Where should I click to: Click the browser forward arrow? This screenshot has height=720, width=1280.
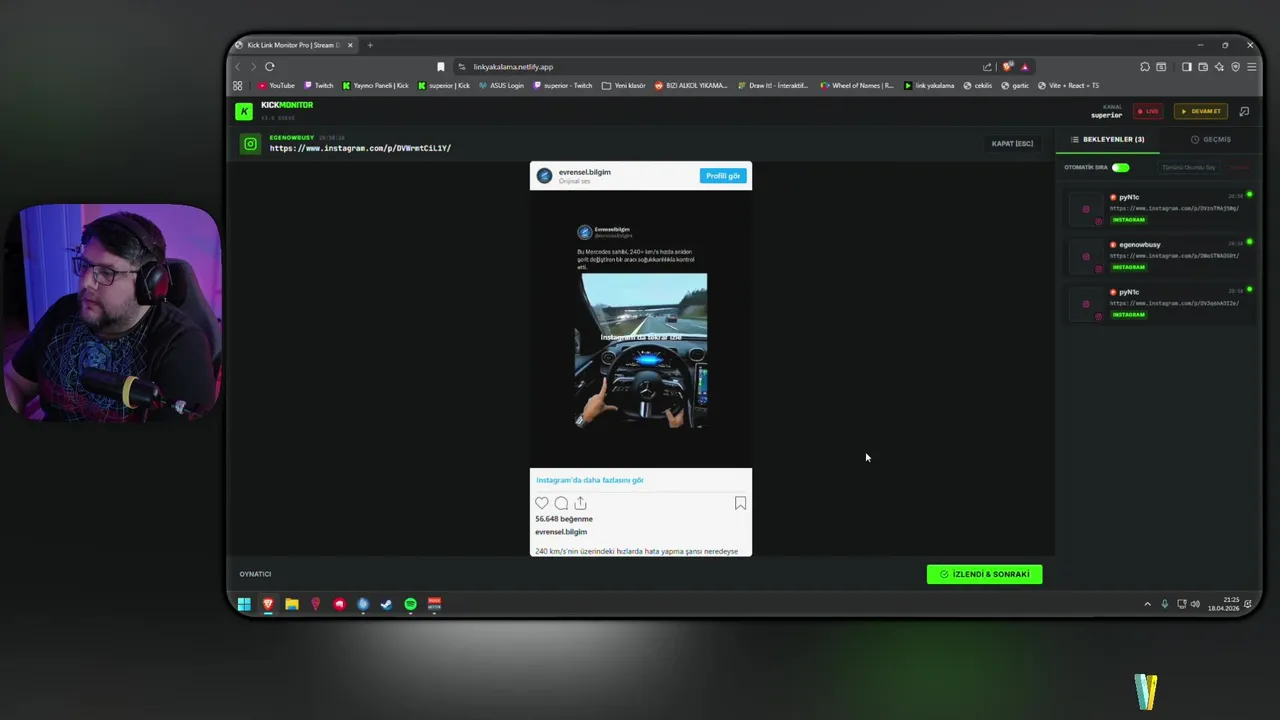pos(253,67)
